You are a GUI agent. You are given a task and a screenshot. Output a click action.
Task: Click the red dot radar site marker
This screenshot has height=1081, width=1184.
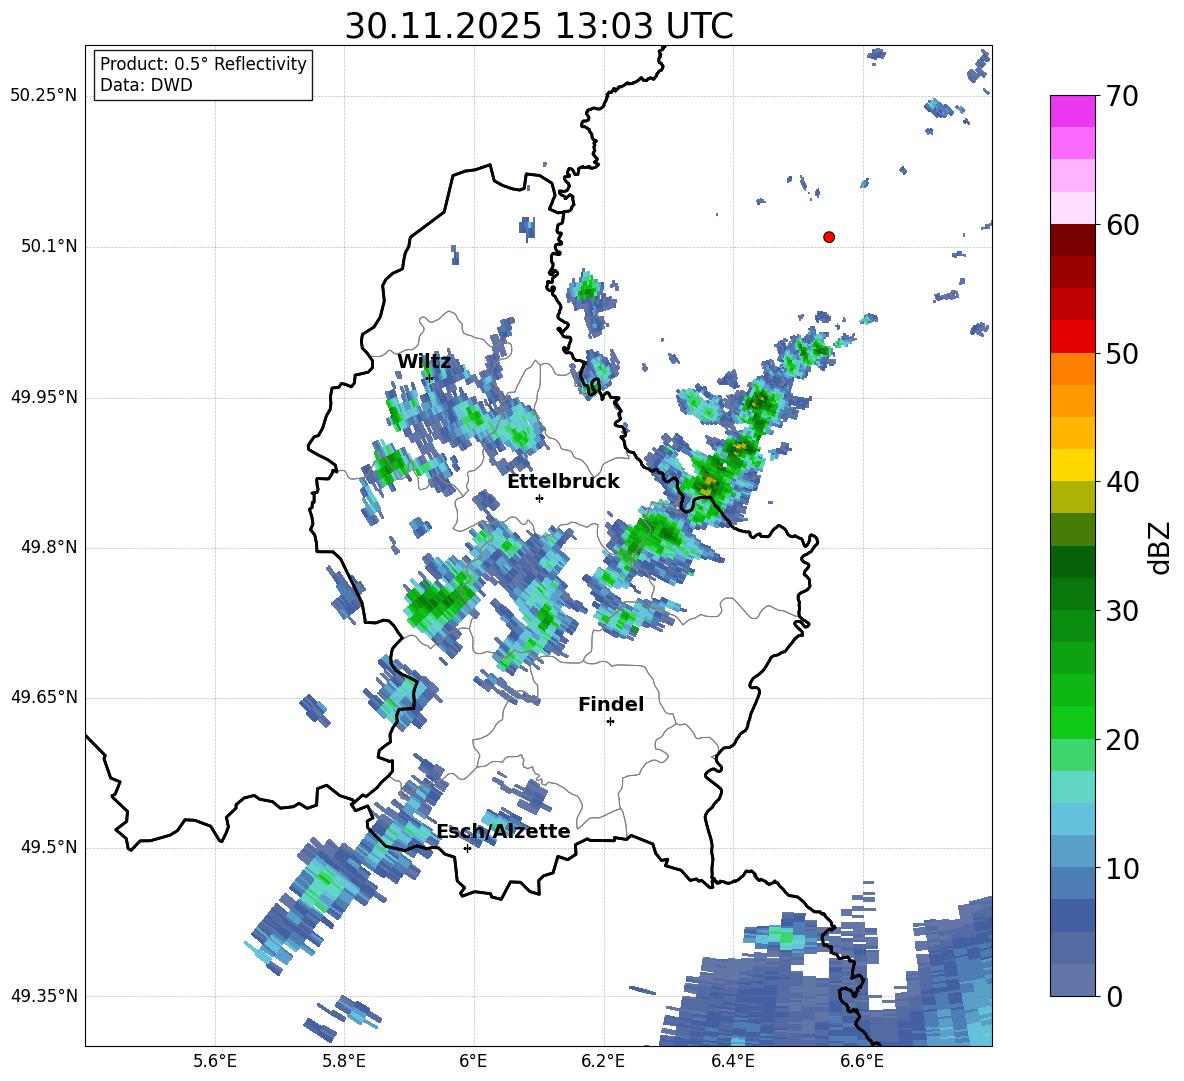click(x=829, y=237)
